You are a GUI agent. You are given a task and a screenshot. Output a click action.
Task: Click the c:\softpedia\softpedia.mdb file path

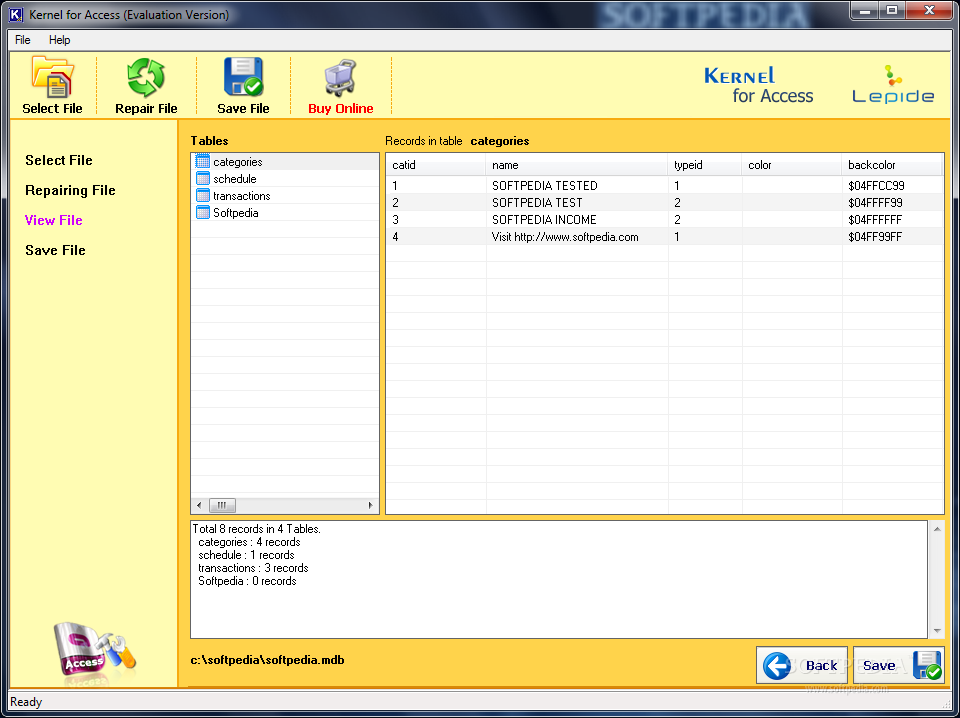pos(268,660)
